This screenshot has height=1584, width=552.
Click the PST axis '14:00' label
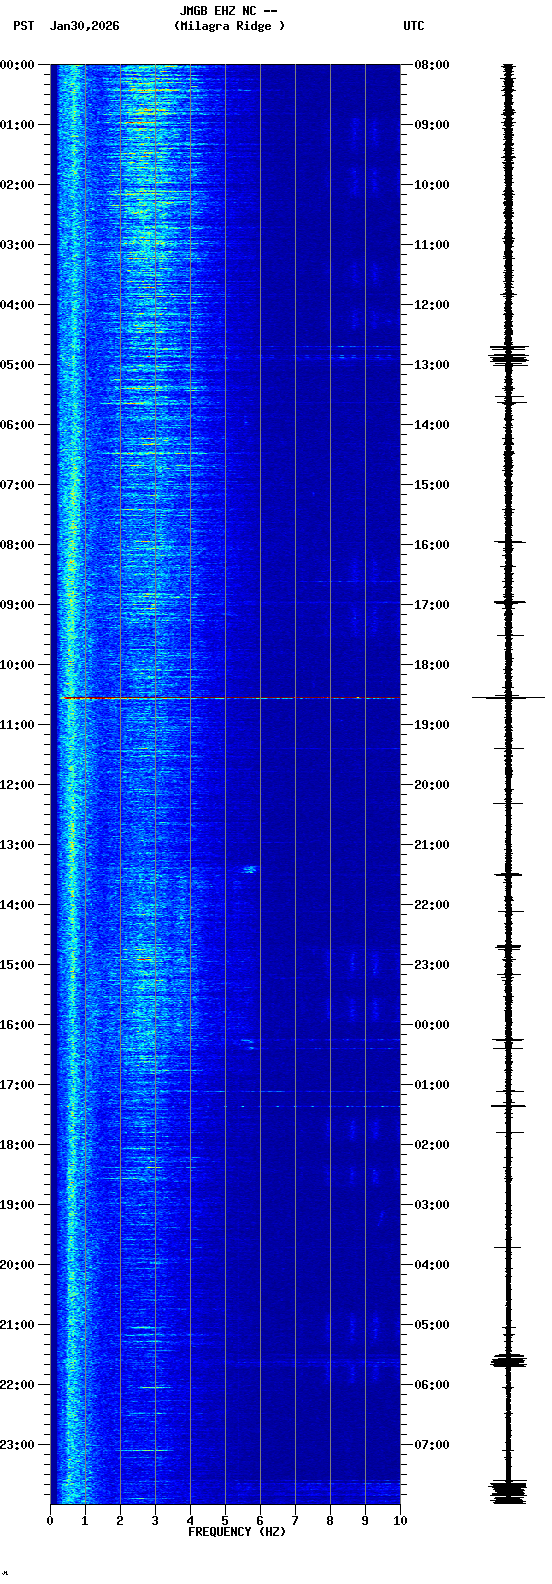coord(17,905)
